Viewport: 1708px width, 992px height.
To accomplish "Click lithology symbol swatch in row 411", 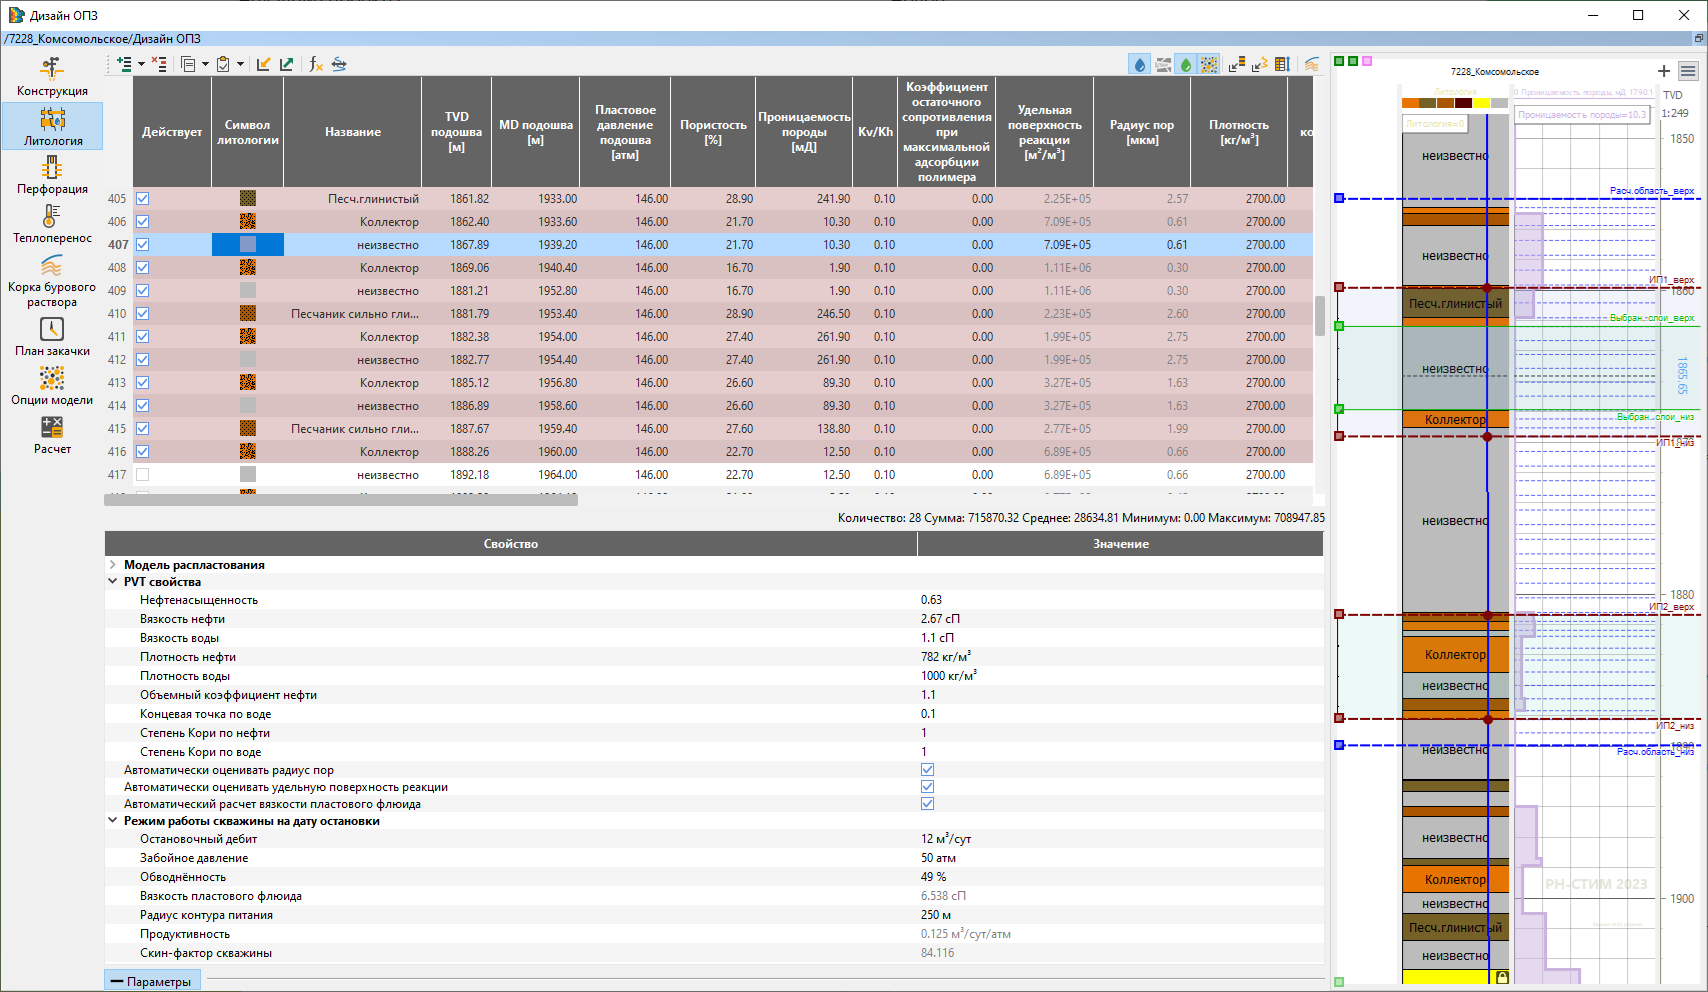I will point(248,337).
